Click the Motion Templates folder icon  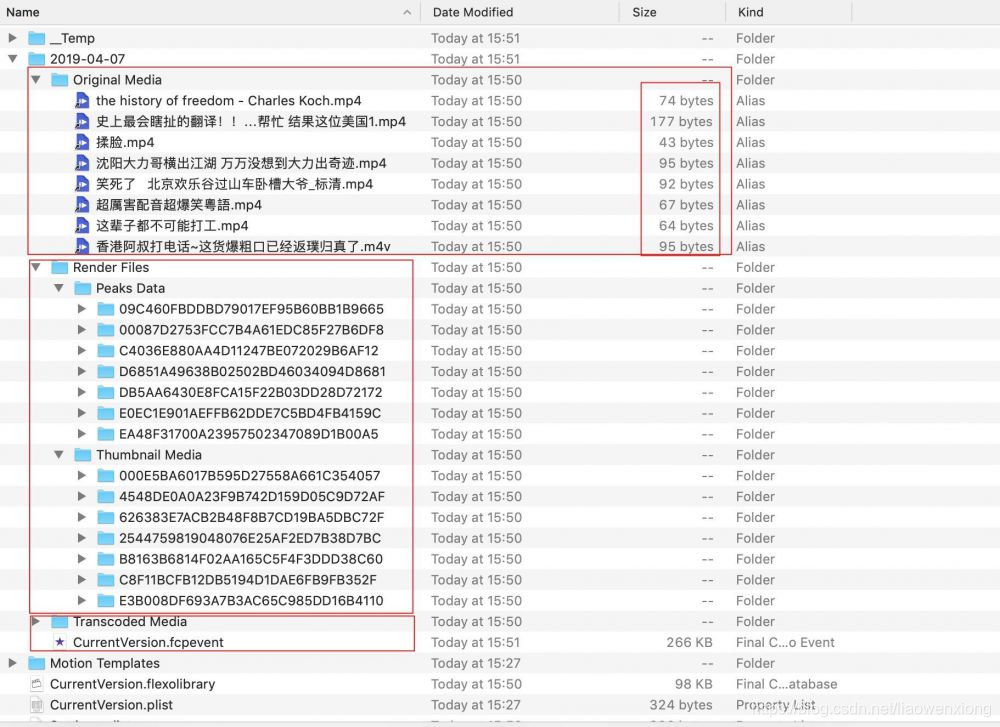[x=37, y=663]
